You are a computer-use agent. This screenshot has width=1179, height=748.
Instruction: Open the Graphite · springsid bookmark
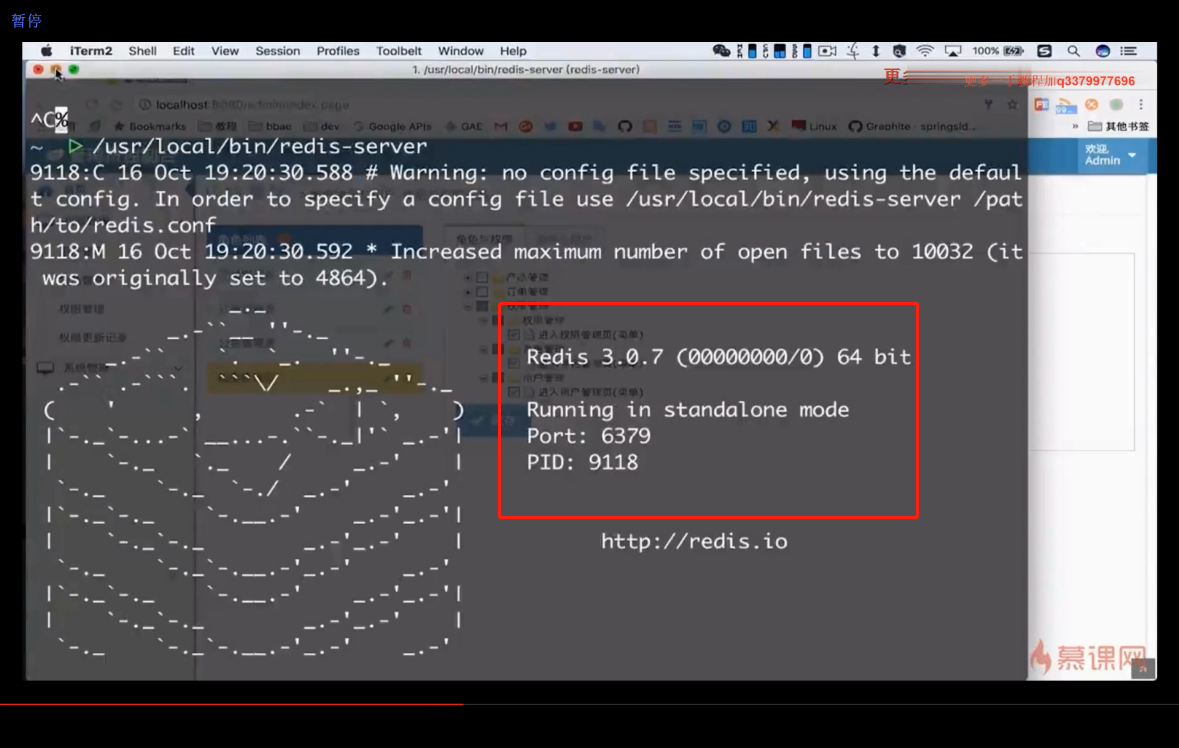coord(912,126)
